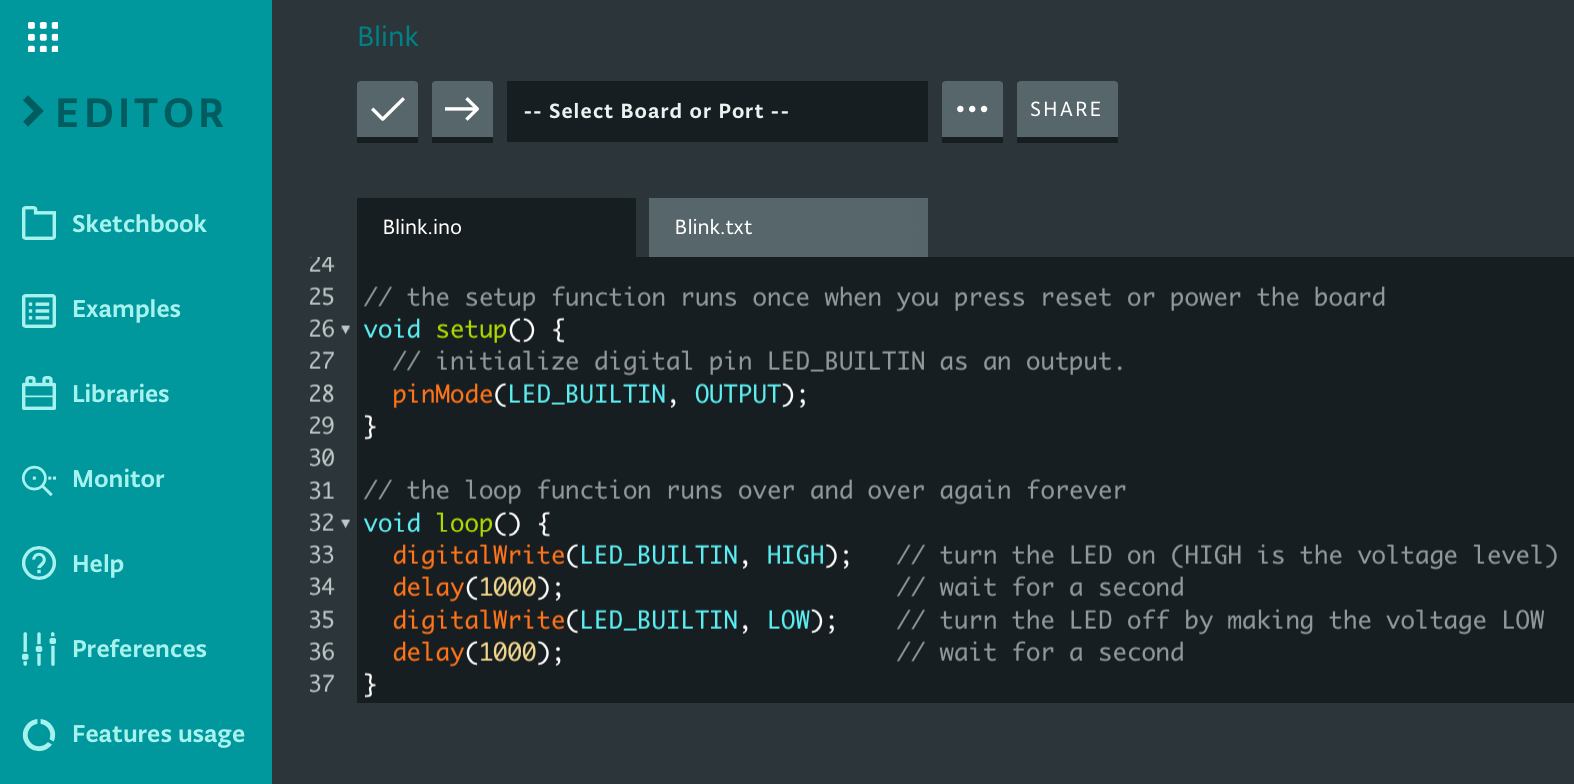Click the 'turn the LED off' comment
The image size is (1574, 784).
coord(1220,620)
